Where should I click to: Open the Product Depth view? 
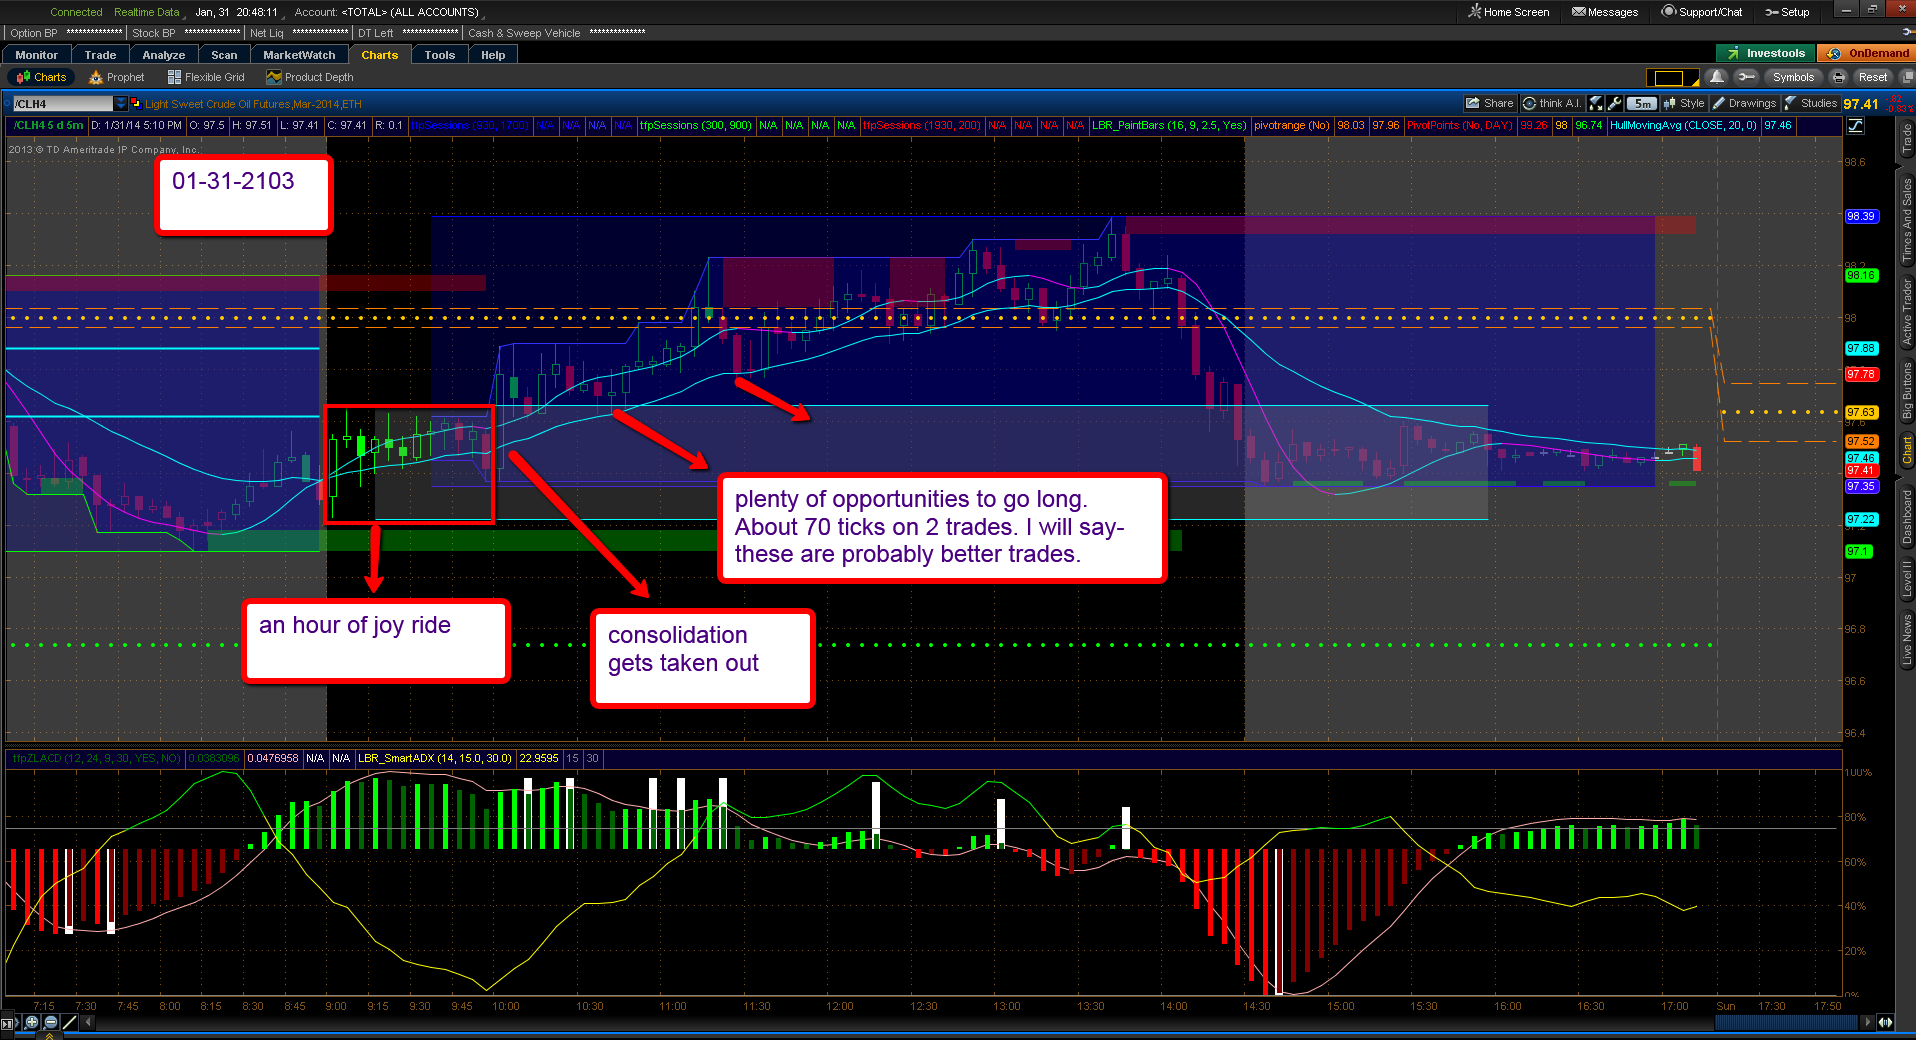point(310,77)
